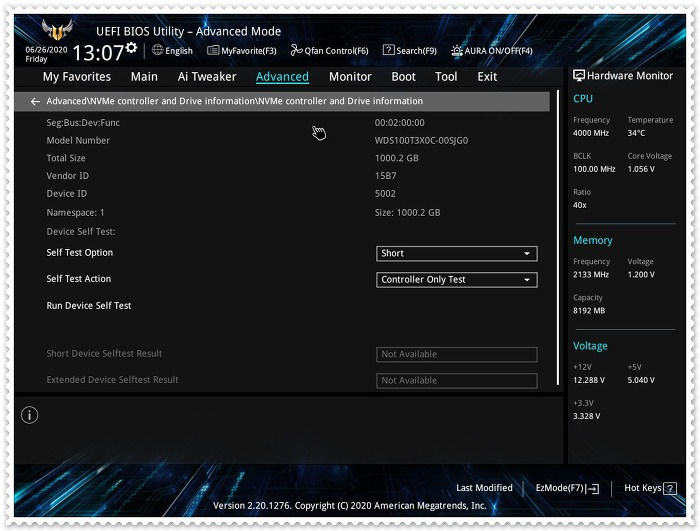700x531 pixels.
Task: Open Self Test Option dropdown
Action: 456,253
